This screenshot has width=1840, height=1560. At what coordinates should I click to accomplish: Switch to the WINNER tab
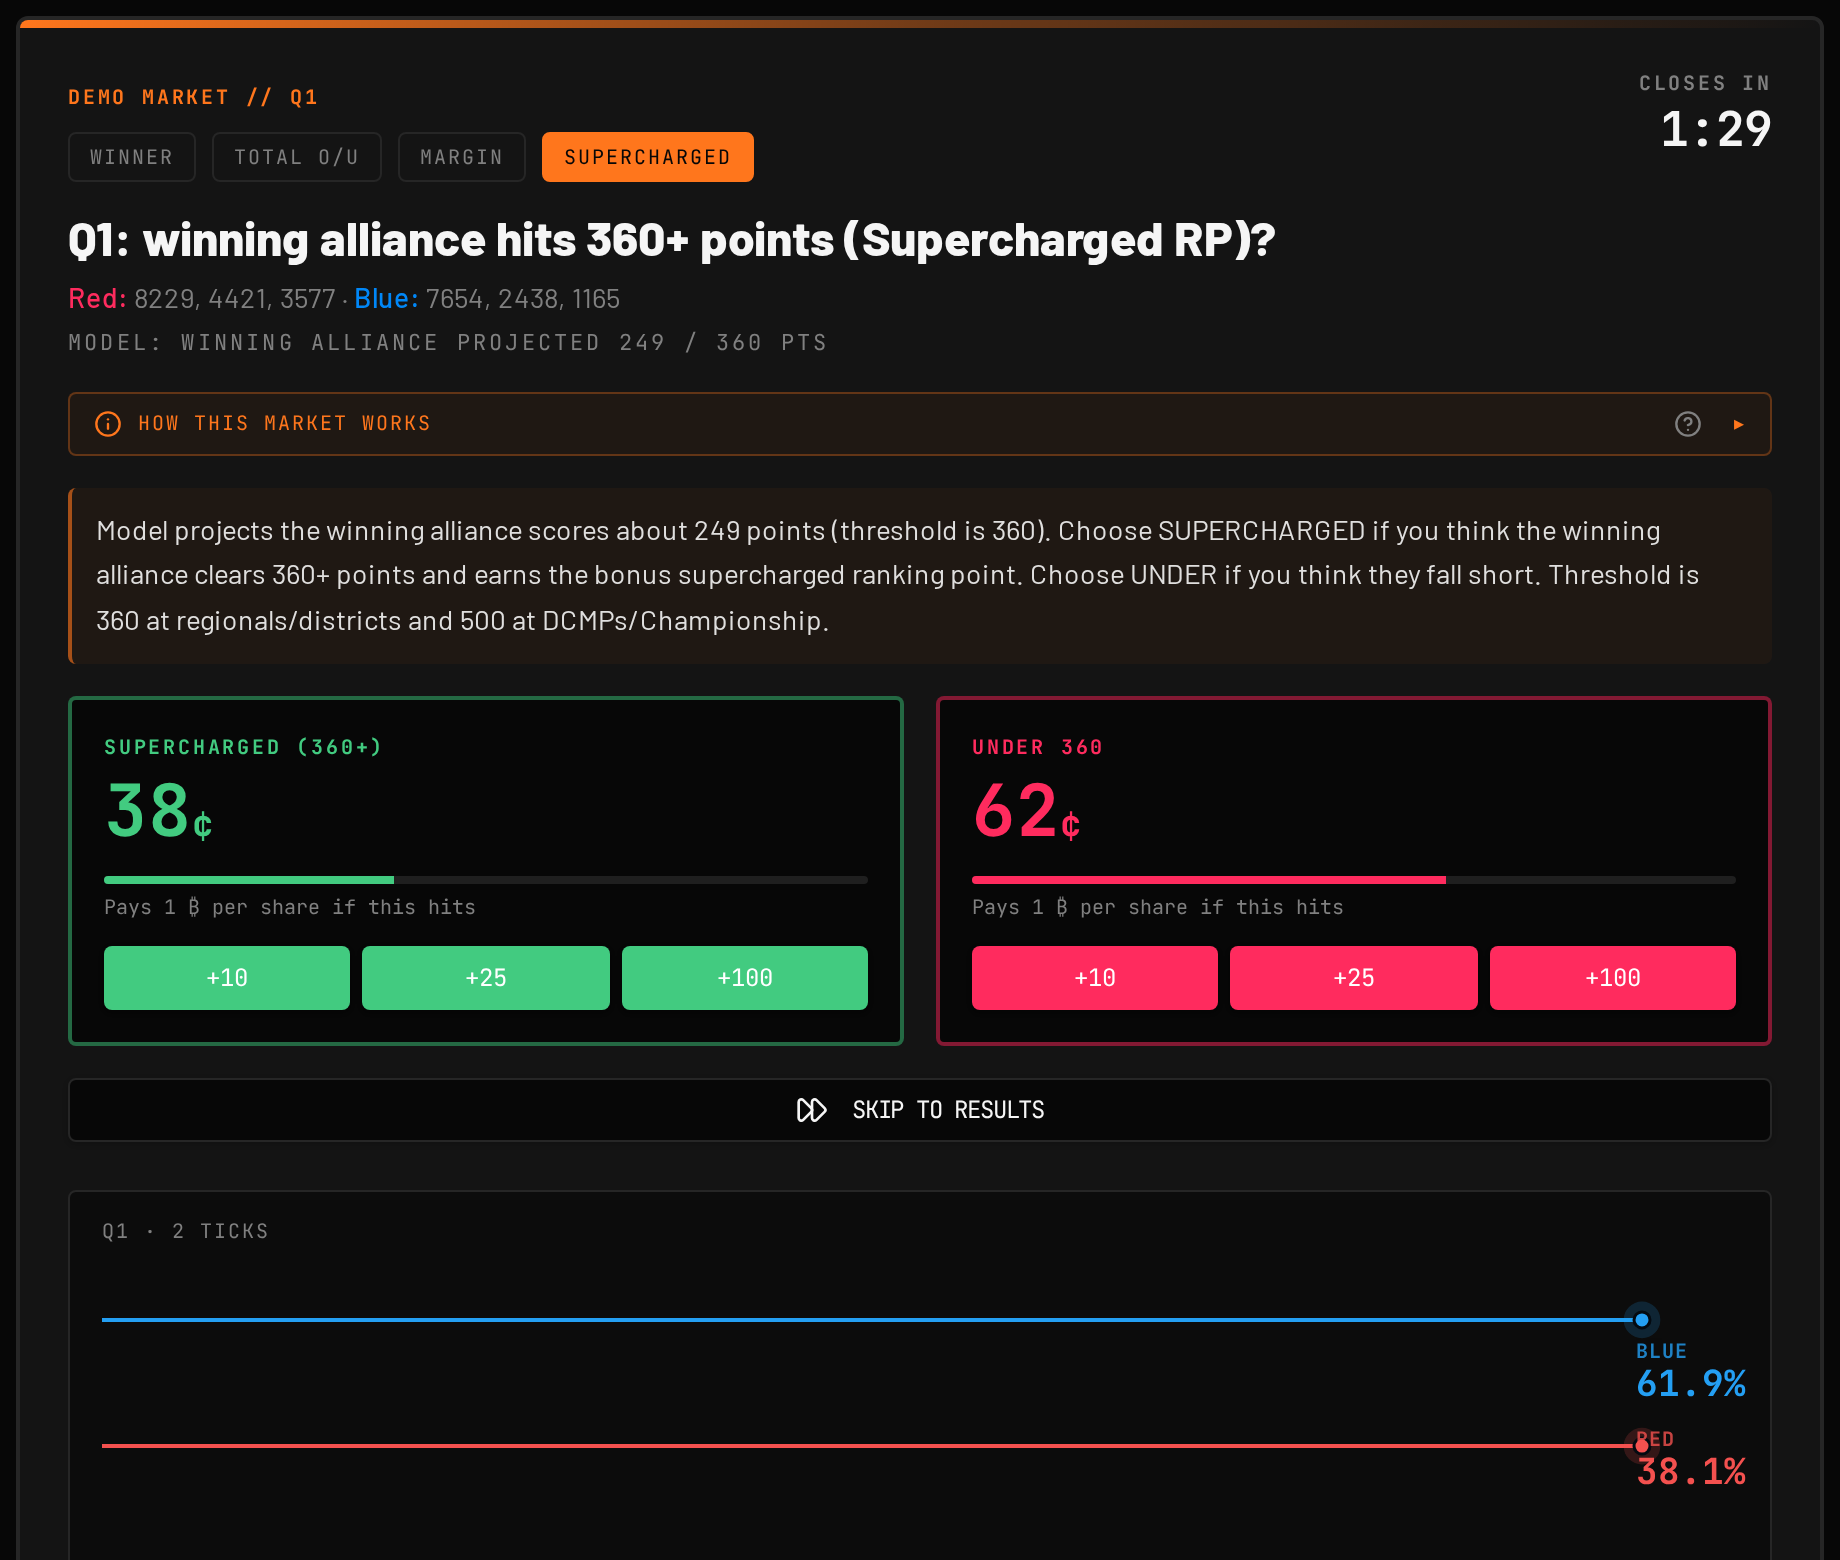132,157
